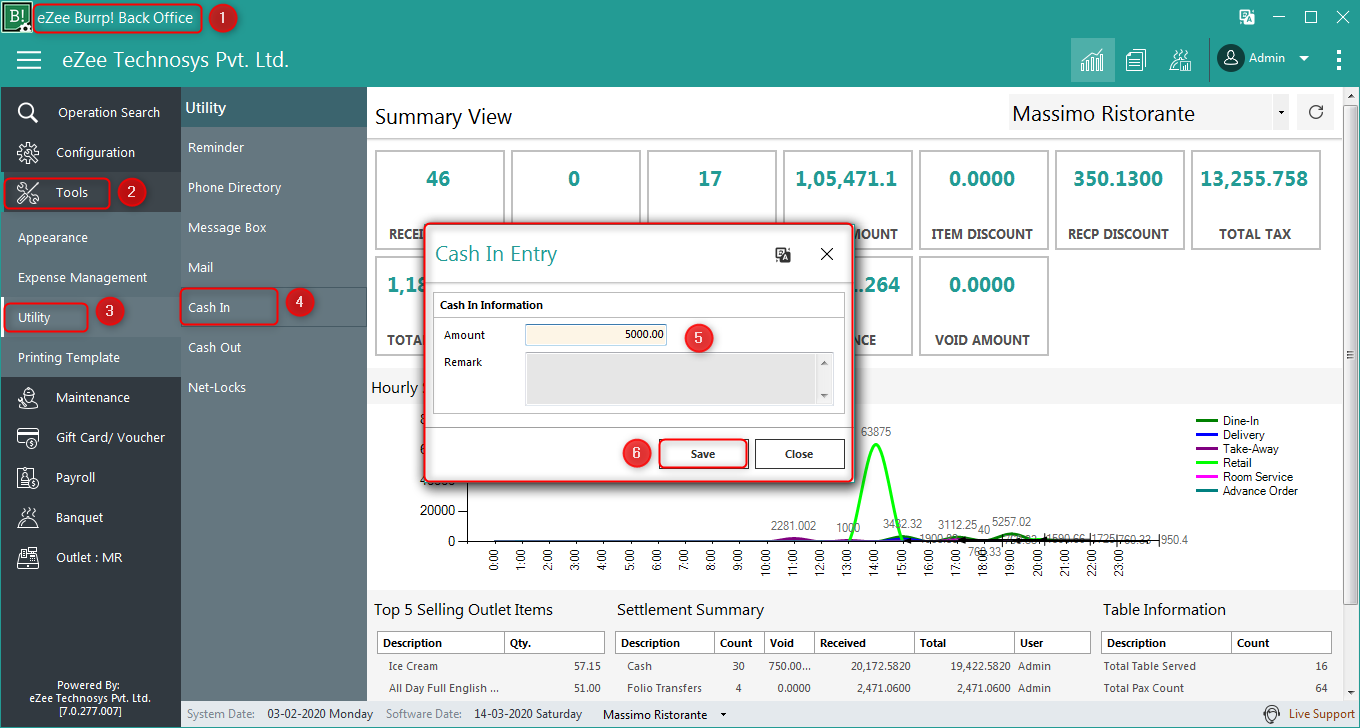Open the kitchen steam icon in header
The image size is (1360, 728).
click(1180, 60)
